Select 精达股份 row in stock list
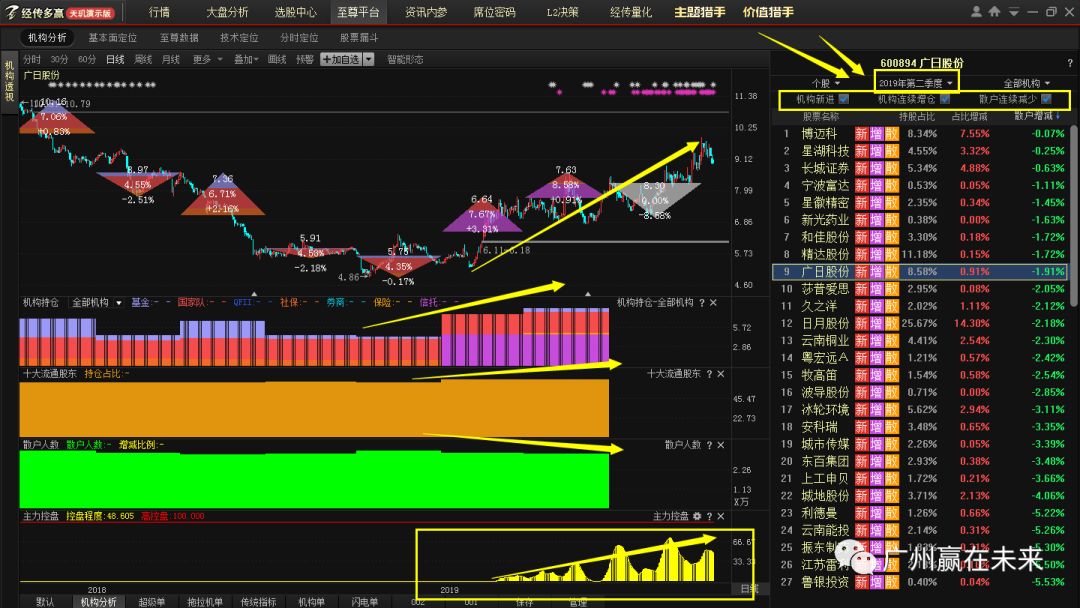Viewport: 1080px width, 608px height. 921,255
